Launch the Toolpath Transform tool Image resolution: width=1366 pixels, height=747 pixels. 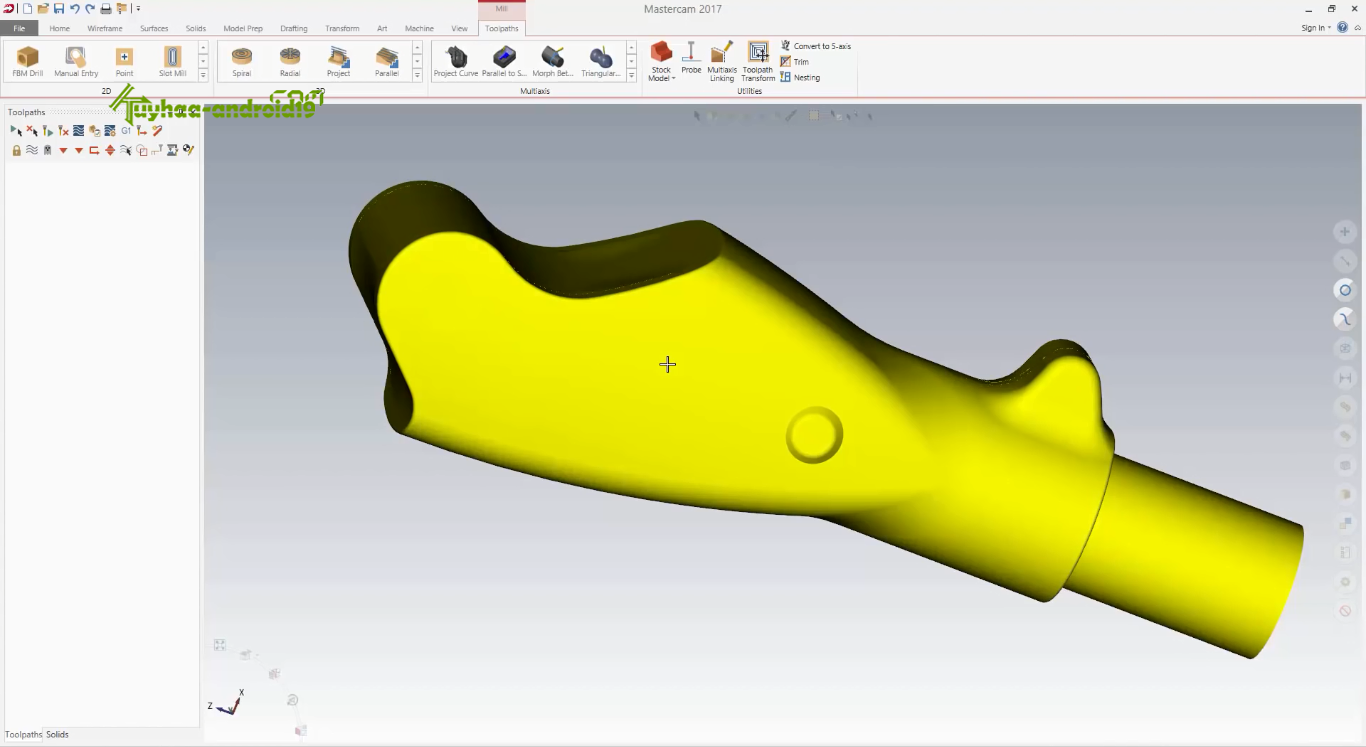(758, 62)
